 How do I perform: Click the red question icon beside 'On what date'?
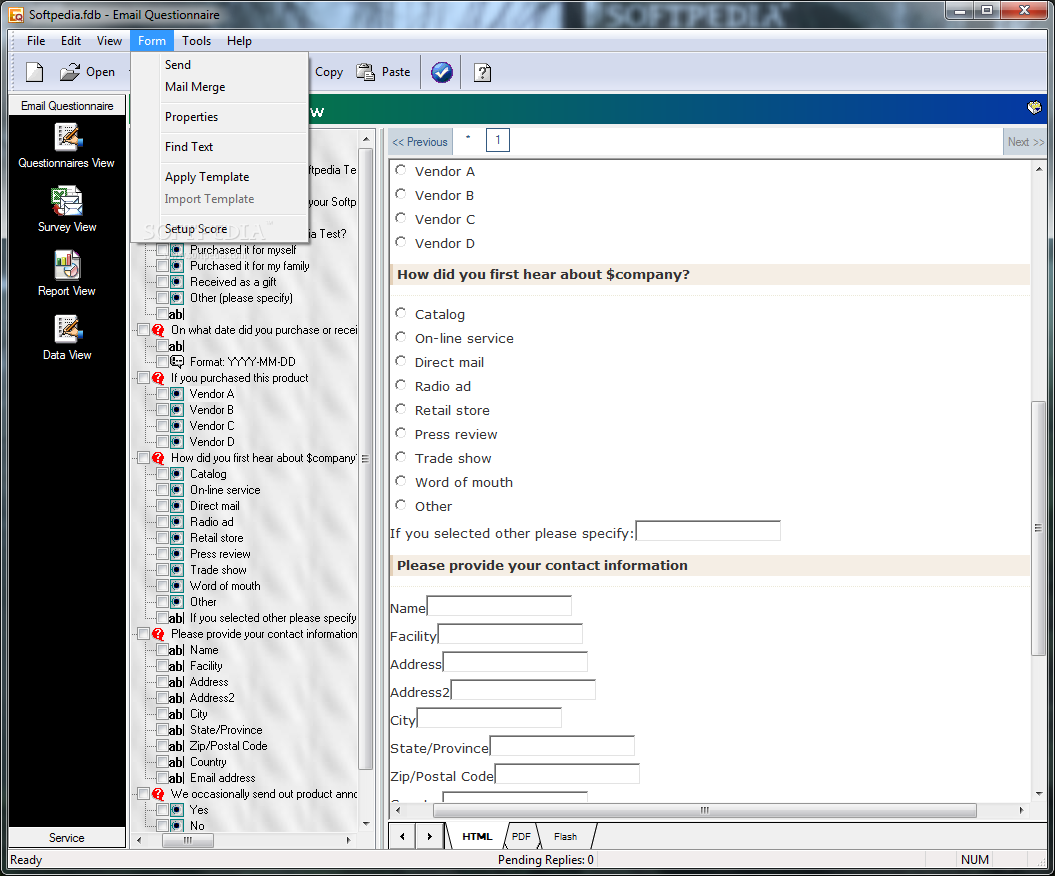(158, 330)
